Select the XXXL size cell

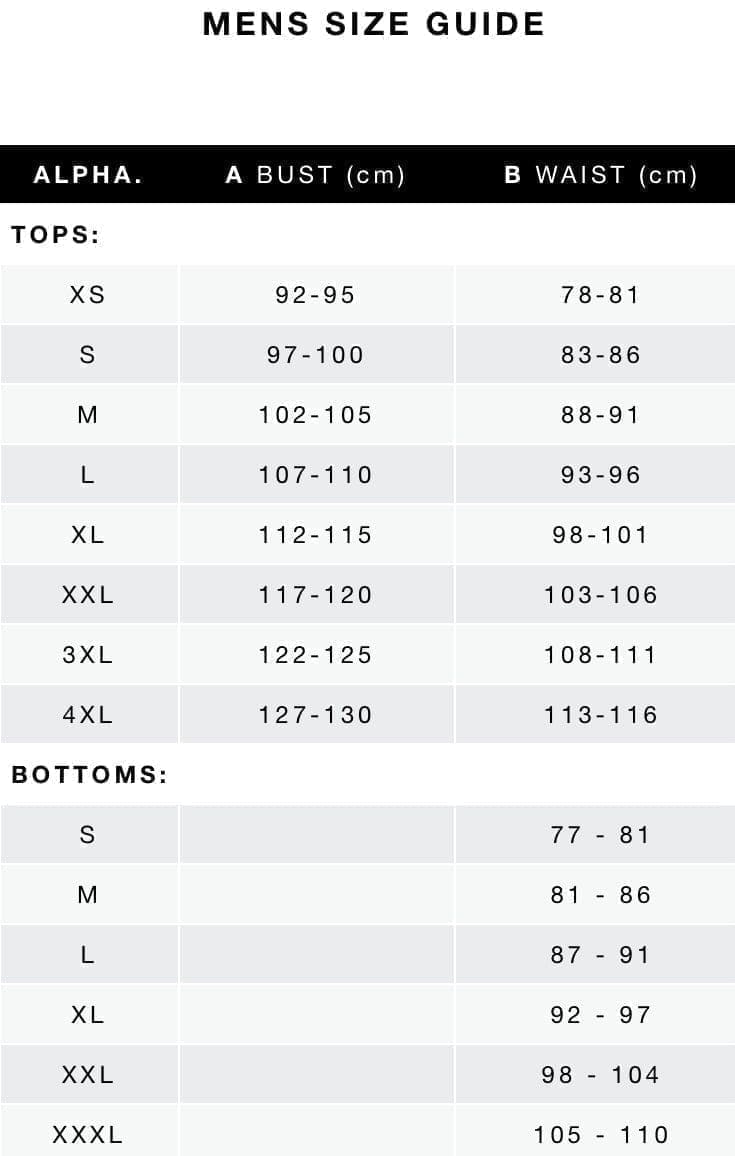88,1135
